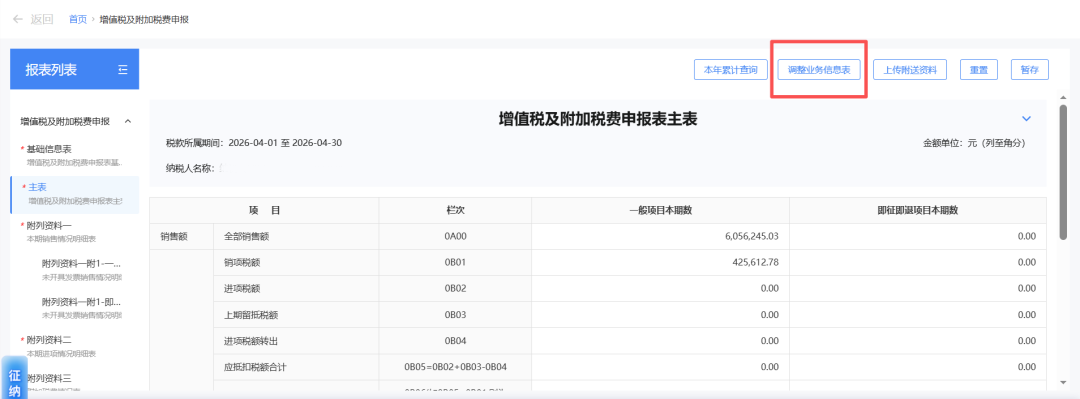Collapse the 报表列表 sidebar using the menu icon
The height and width of the screenshot is (399, 1080).
[123, 70]
